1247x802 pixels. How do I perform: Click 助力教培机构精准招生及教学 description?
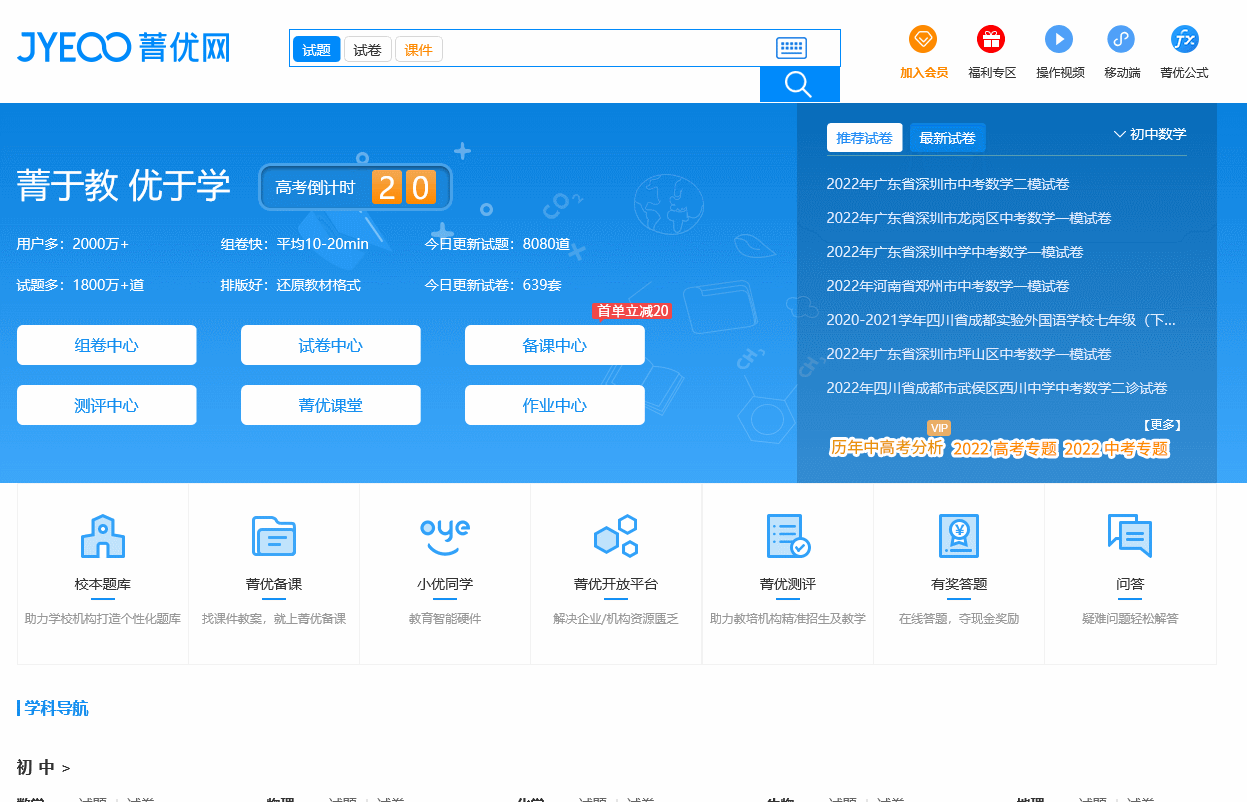(788, 619)
